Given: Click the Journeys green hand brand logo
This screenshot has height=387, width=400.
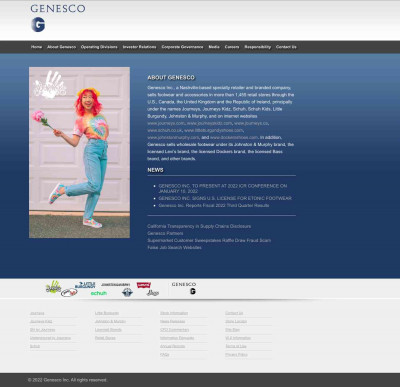Looking at the screenshot, I should (x=53, y=287).
